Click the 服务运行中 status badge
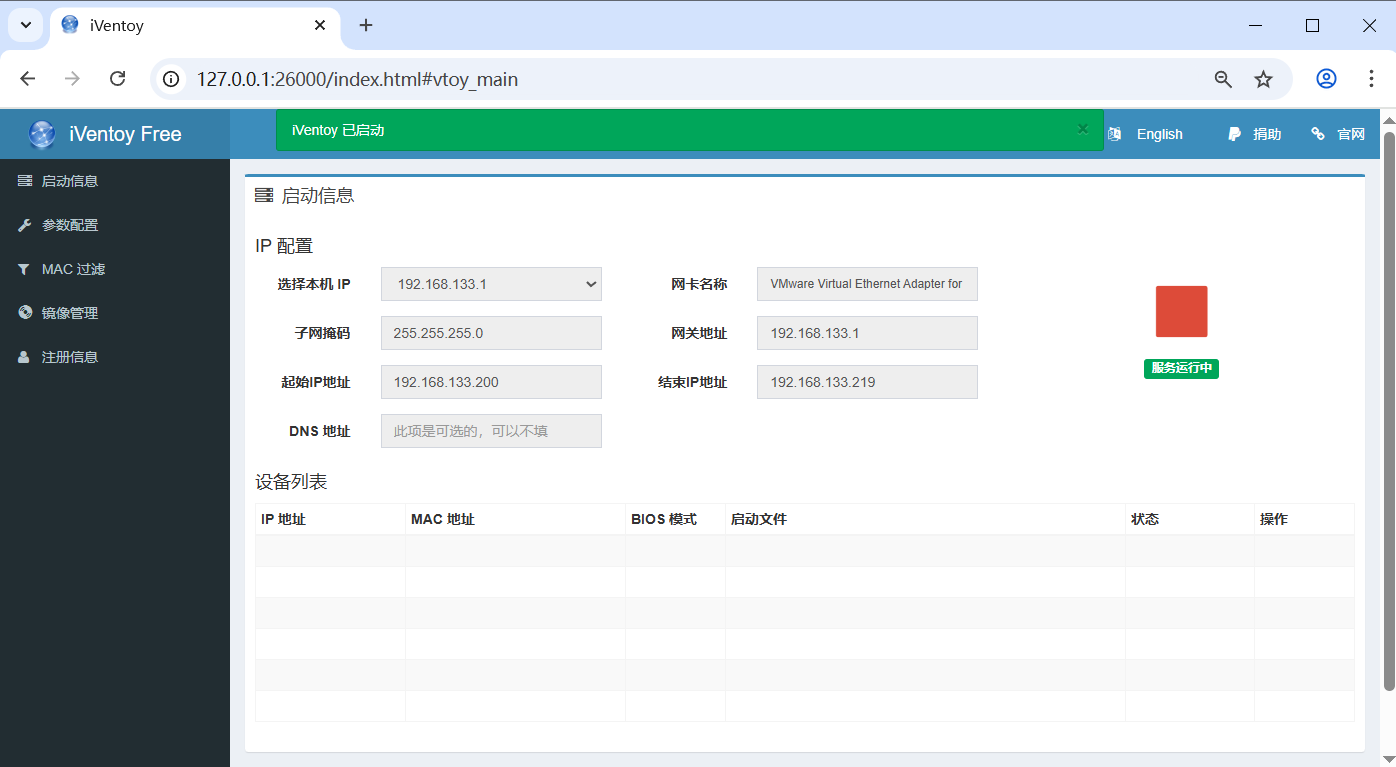 [1181, 368]
